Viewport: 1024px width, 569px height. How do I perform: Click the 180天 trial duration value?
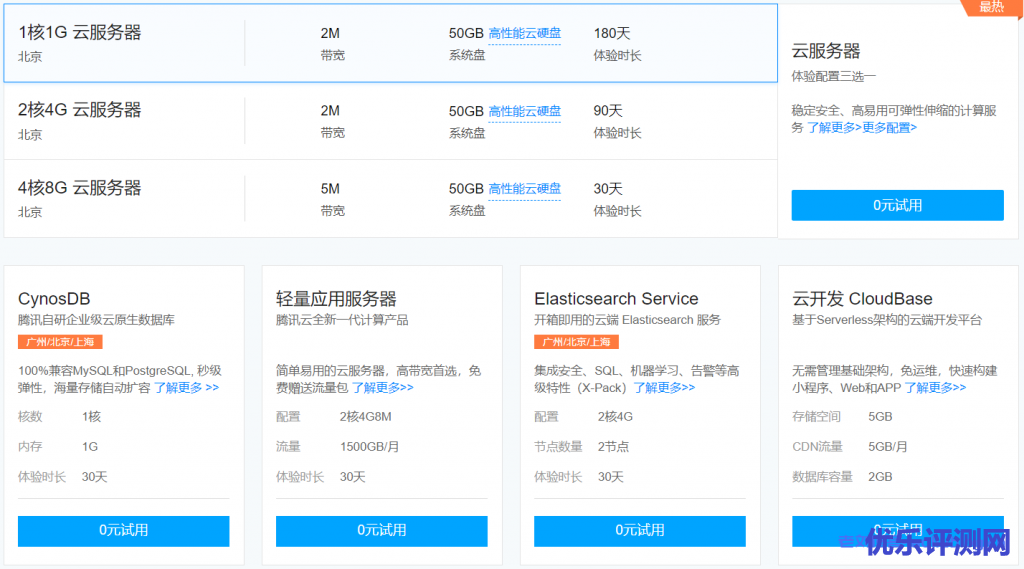pyautogui.click(x=611, y=33)
